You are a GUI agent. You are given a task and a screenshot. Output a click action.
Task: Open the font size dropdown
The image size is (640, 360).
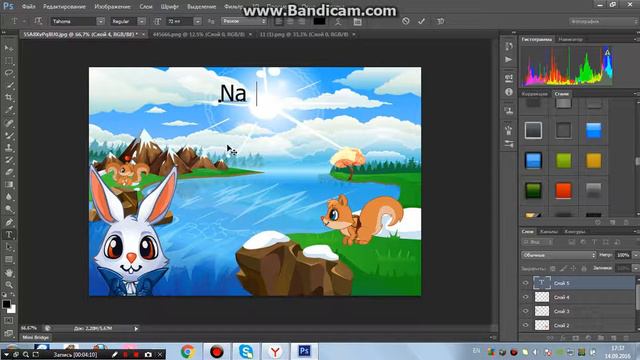[198, 21]
